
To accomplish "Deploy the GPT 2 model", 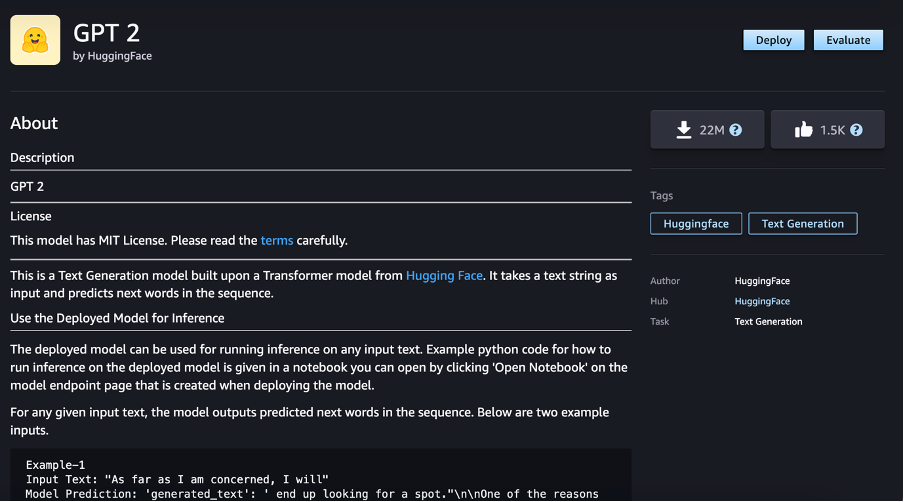I will coord(774,40).
